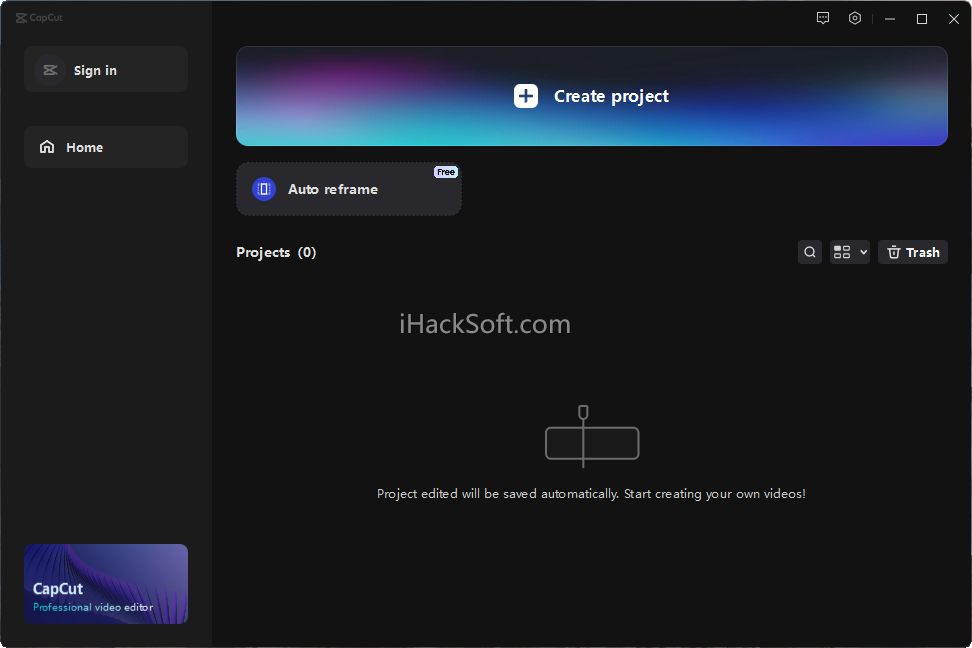This screenshot has height=648, width=972.
Task: Click the CapCut avatar icon beside Sign in
Action: tap(50, 70)
